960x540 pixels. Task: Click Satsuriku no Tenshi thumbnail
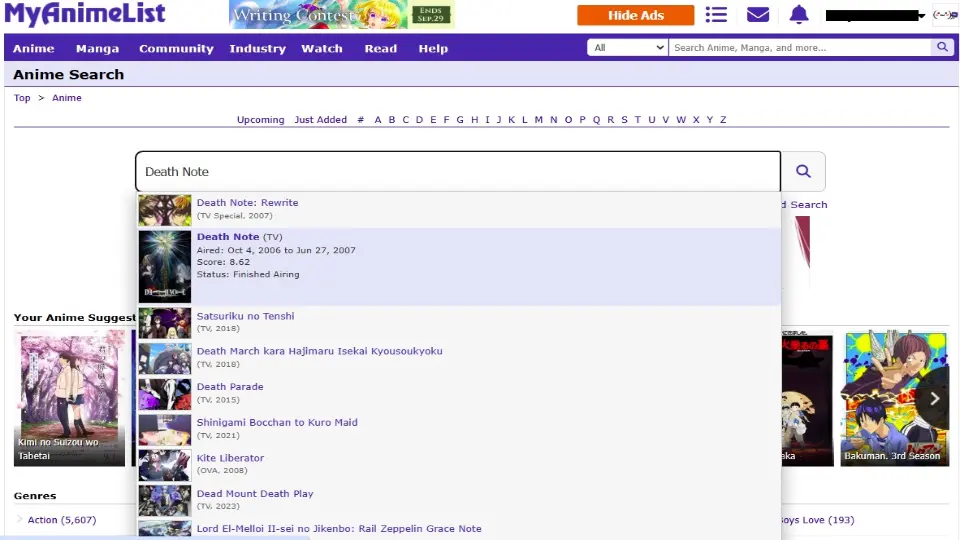pyautogui.click(x=165, y=323)
